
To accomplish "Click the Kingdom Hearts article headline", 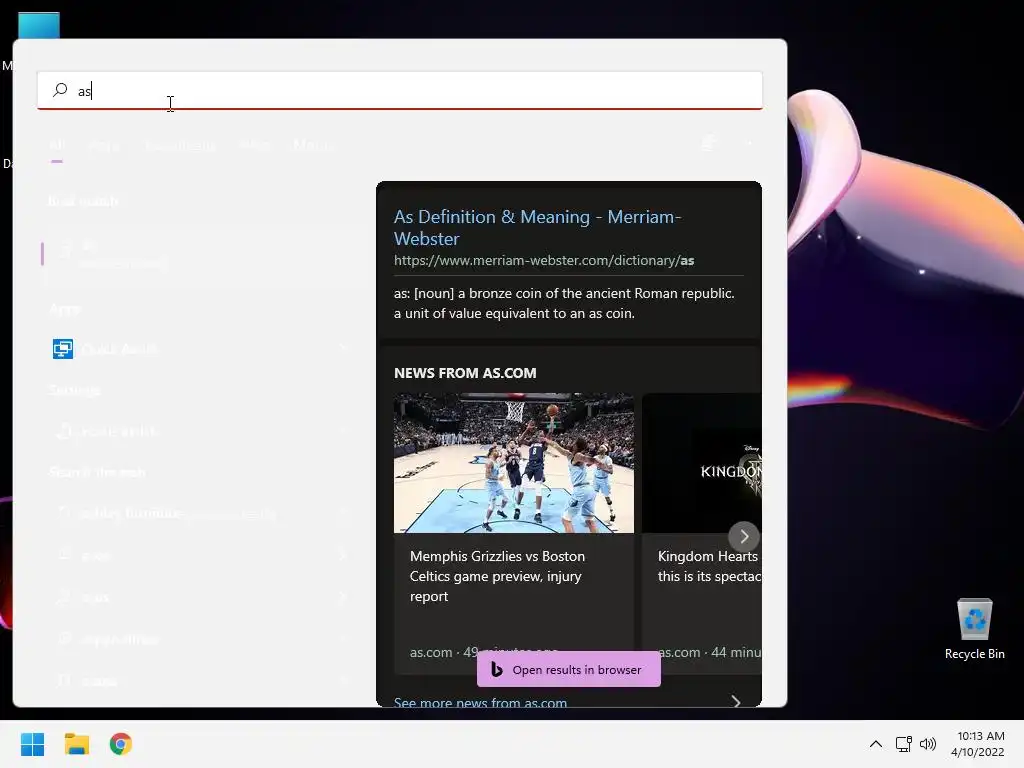I will click(709, 566).
